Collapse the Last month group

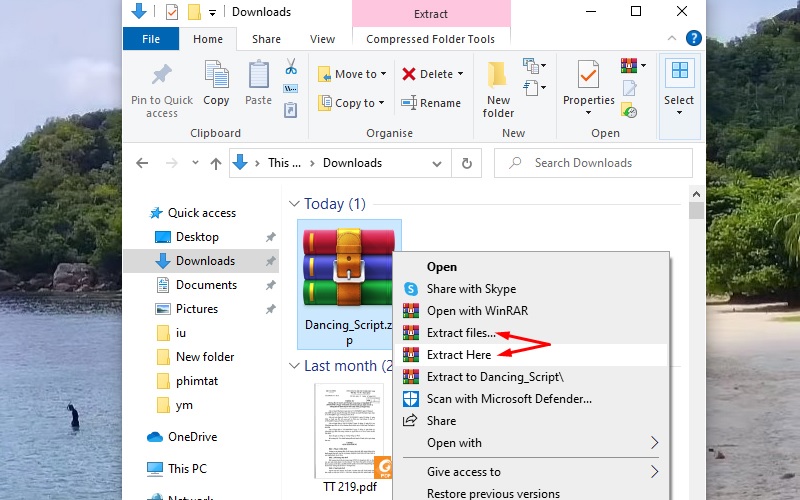(294, 366)
